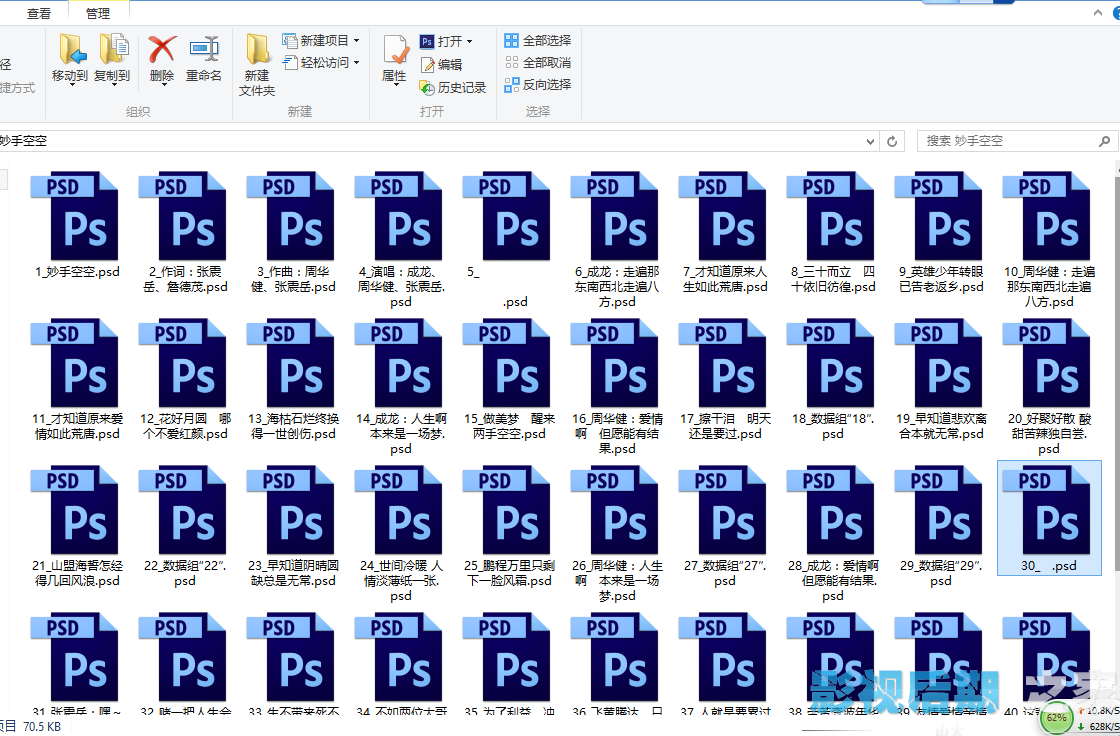Select file 29_数据组"29".psd
Image resolution: width=1120 pixels, height=736 pixels.
tap(940, 526)
